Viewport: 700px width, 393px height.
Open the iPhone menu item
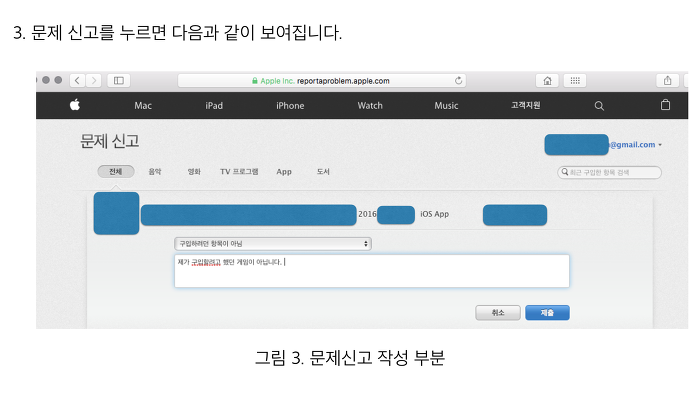pos(290,106)
